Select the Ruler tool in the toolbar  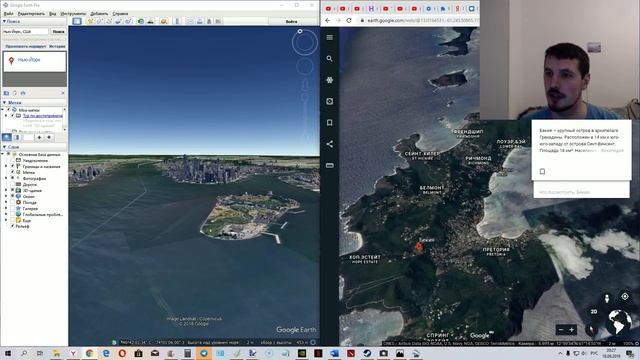[177, 21]
